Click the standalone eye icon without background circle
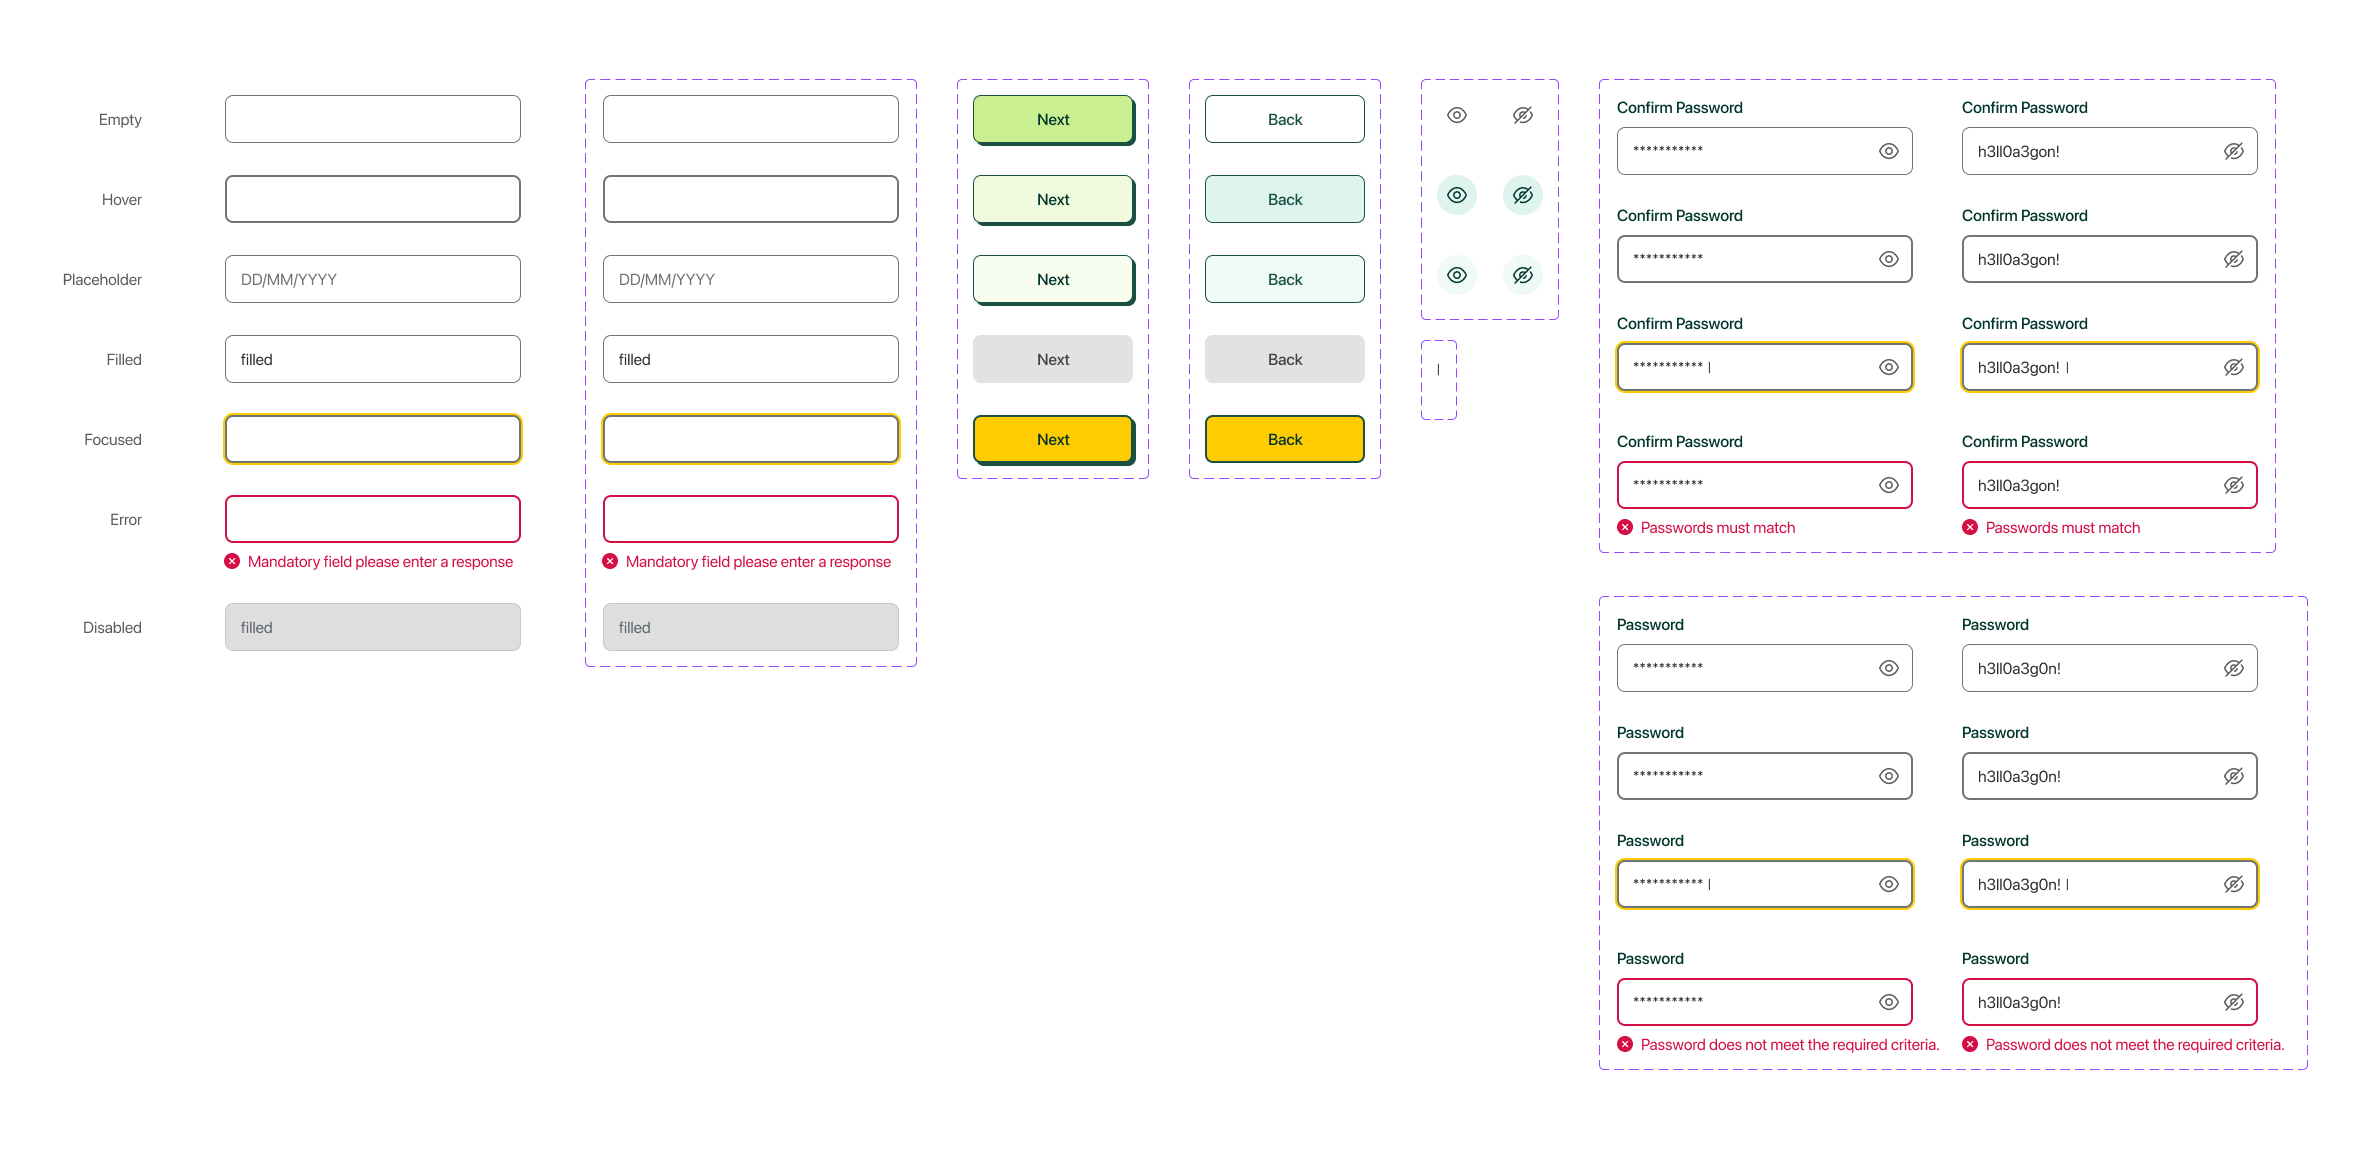The image size is (2370, 1150). pos(1457,116)
